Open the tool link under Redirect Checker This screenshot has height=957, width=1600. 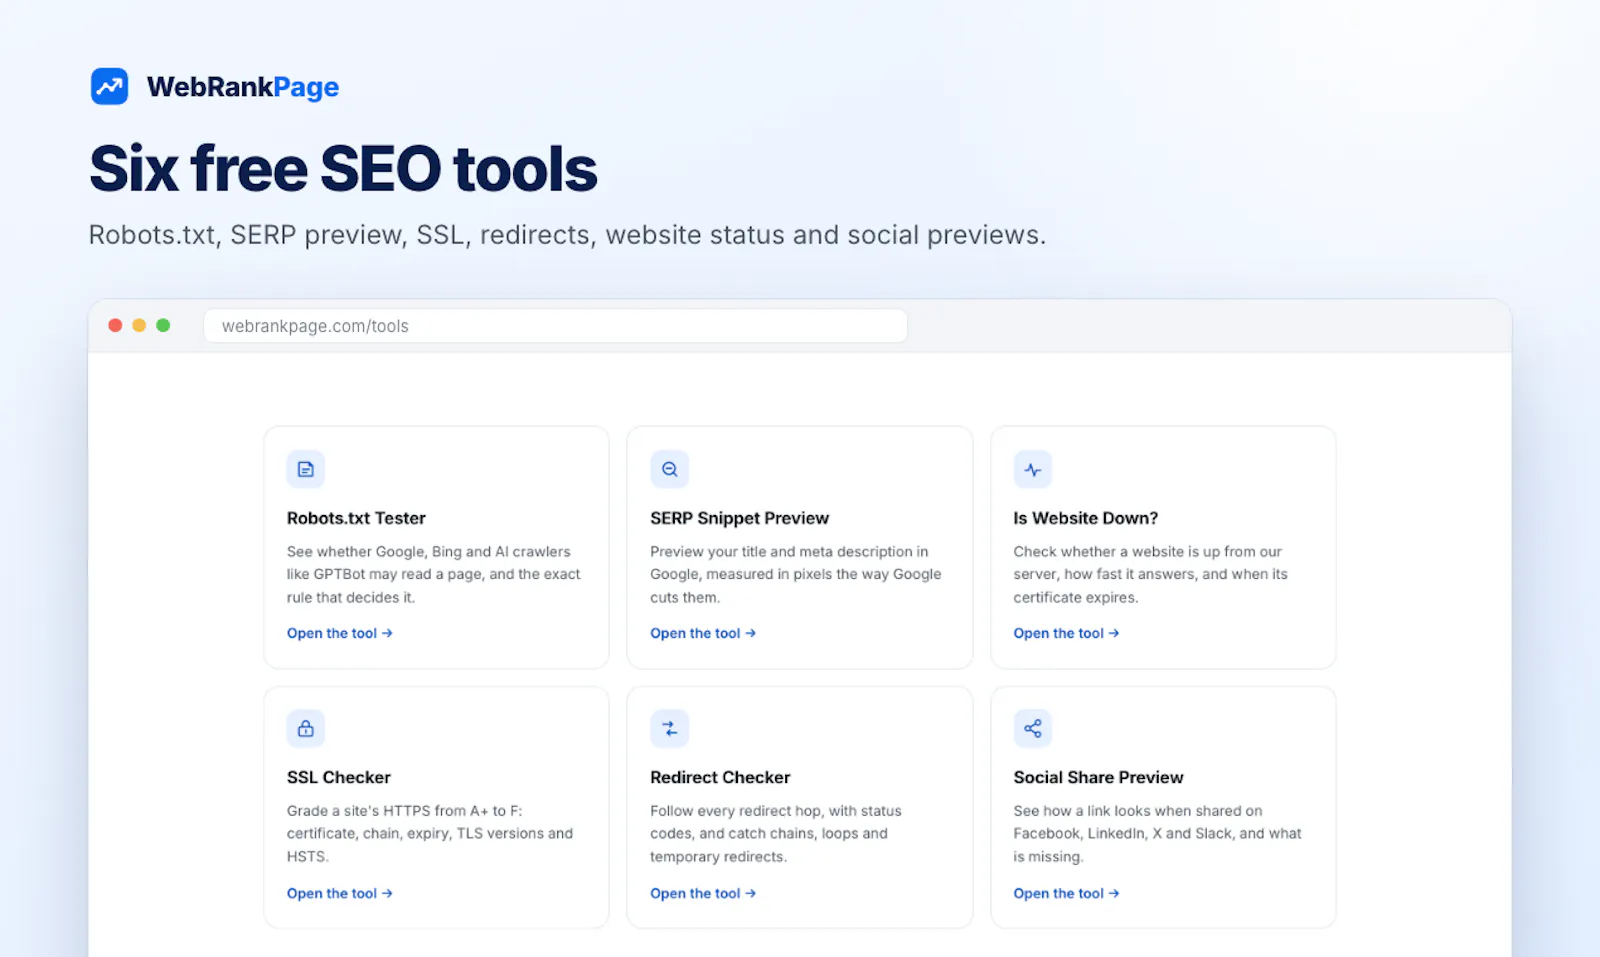703,893
